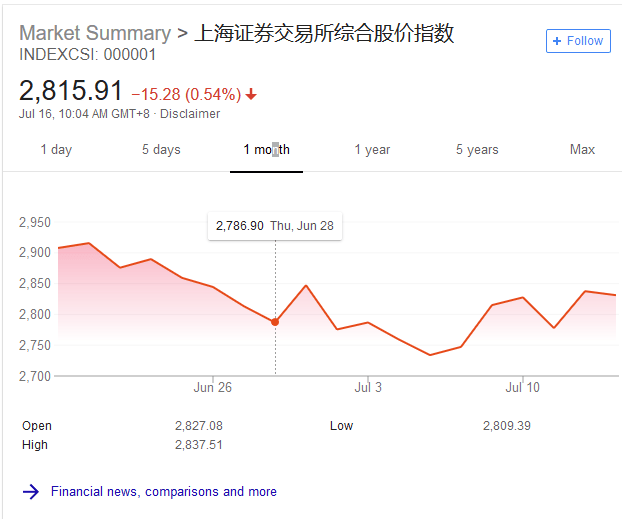Open Financial news, comparisons and more
Screen dimensions: 622x519
[x=164, y=492]
